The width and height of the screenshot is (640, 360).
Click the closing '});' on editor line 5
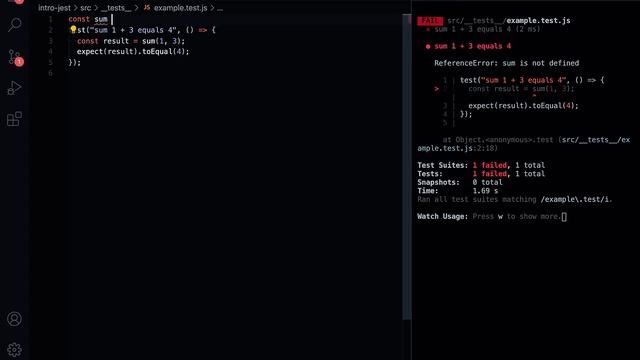click(75, 62)
